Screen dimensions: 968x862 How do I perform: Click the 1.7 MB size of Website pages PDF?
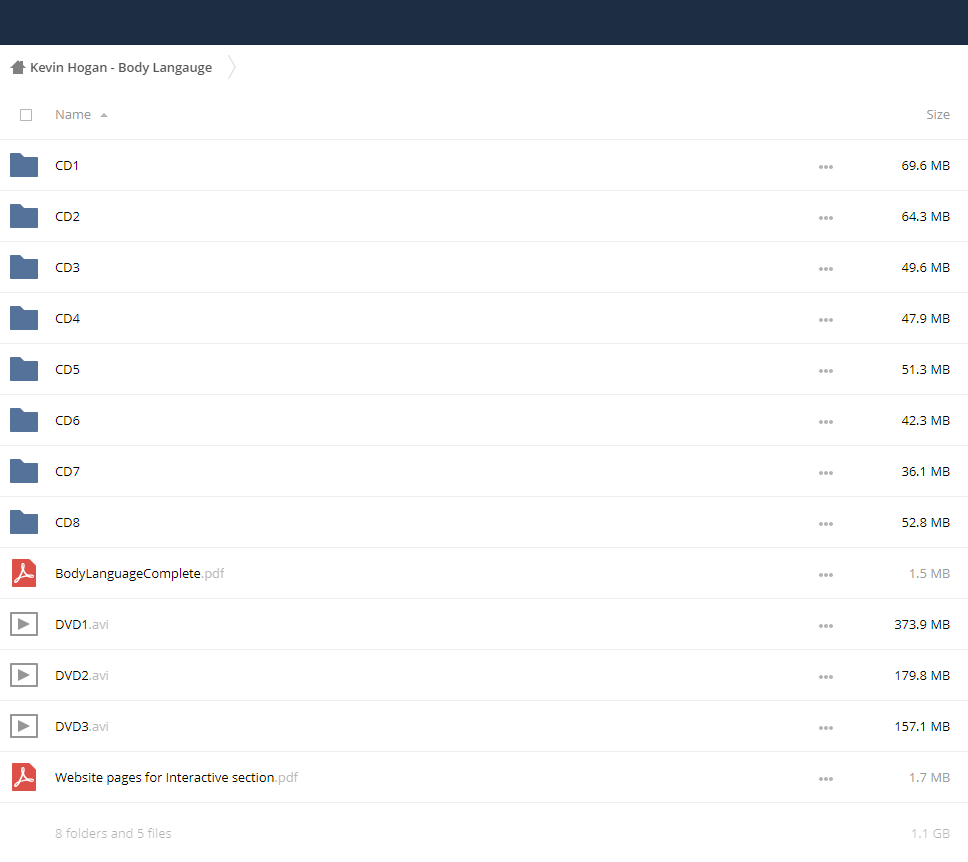click(x=929, y=777)
